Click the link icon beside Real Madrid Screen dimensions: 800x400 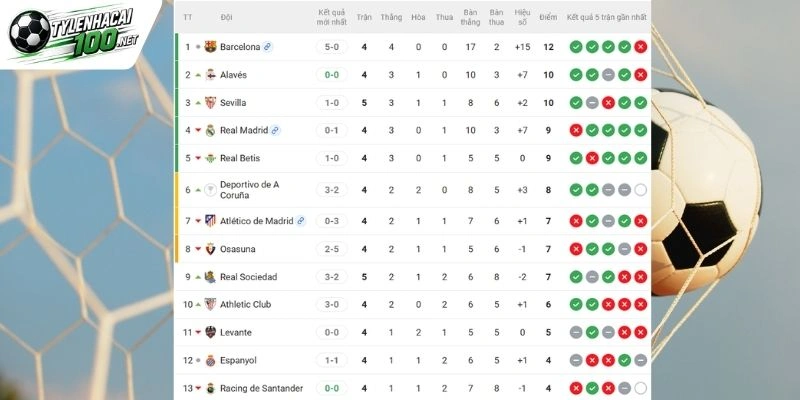coord(275,130)
